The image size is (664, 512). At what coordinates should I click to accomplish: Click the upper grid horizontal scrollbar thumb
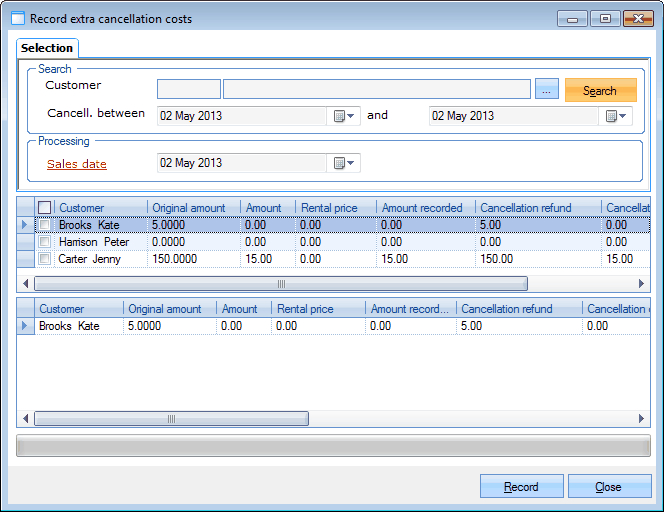pos(281,284)
